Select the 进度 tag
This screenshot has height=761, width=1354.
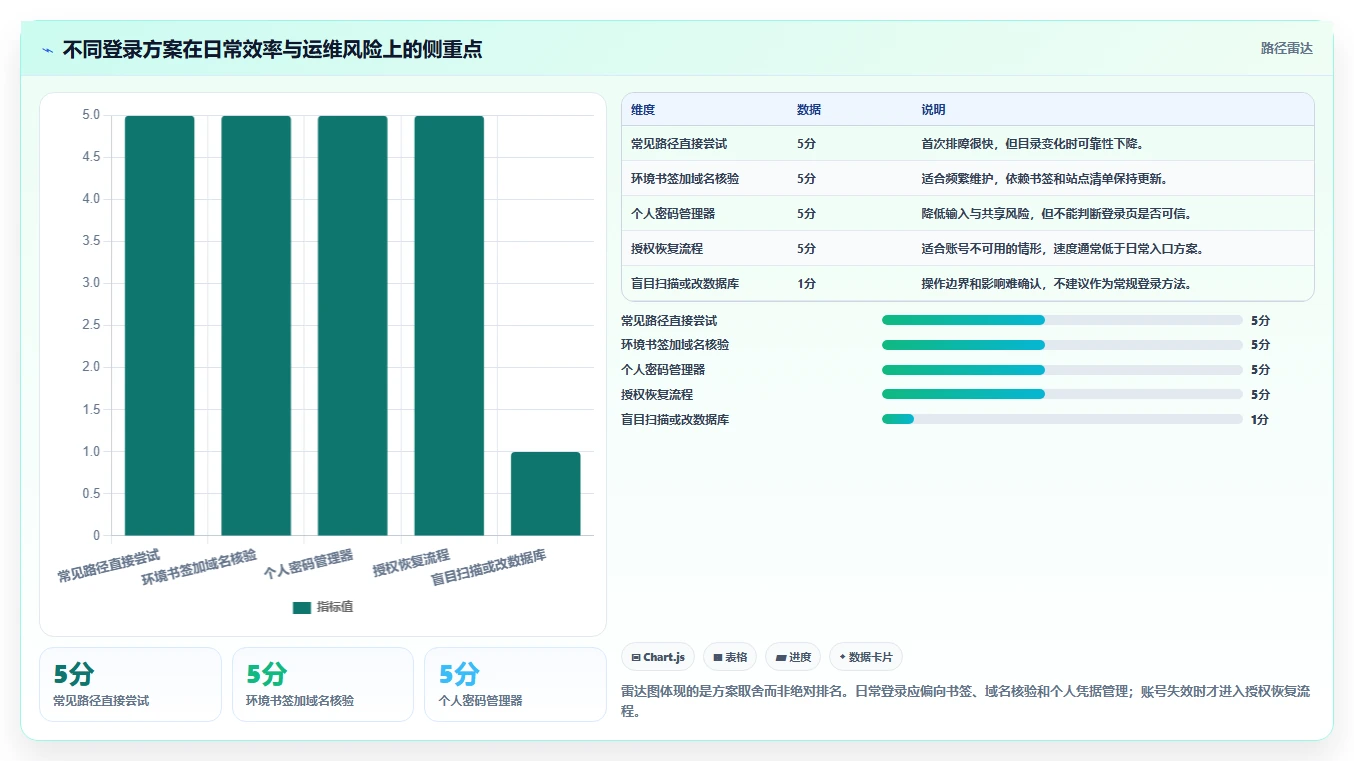[793, 657]
